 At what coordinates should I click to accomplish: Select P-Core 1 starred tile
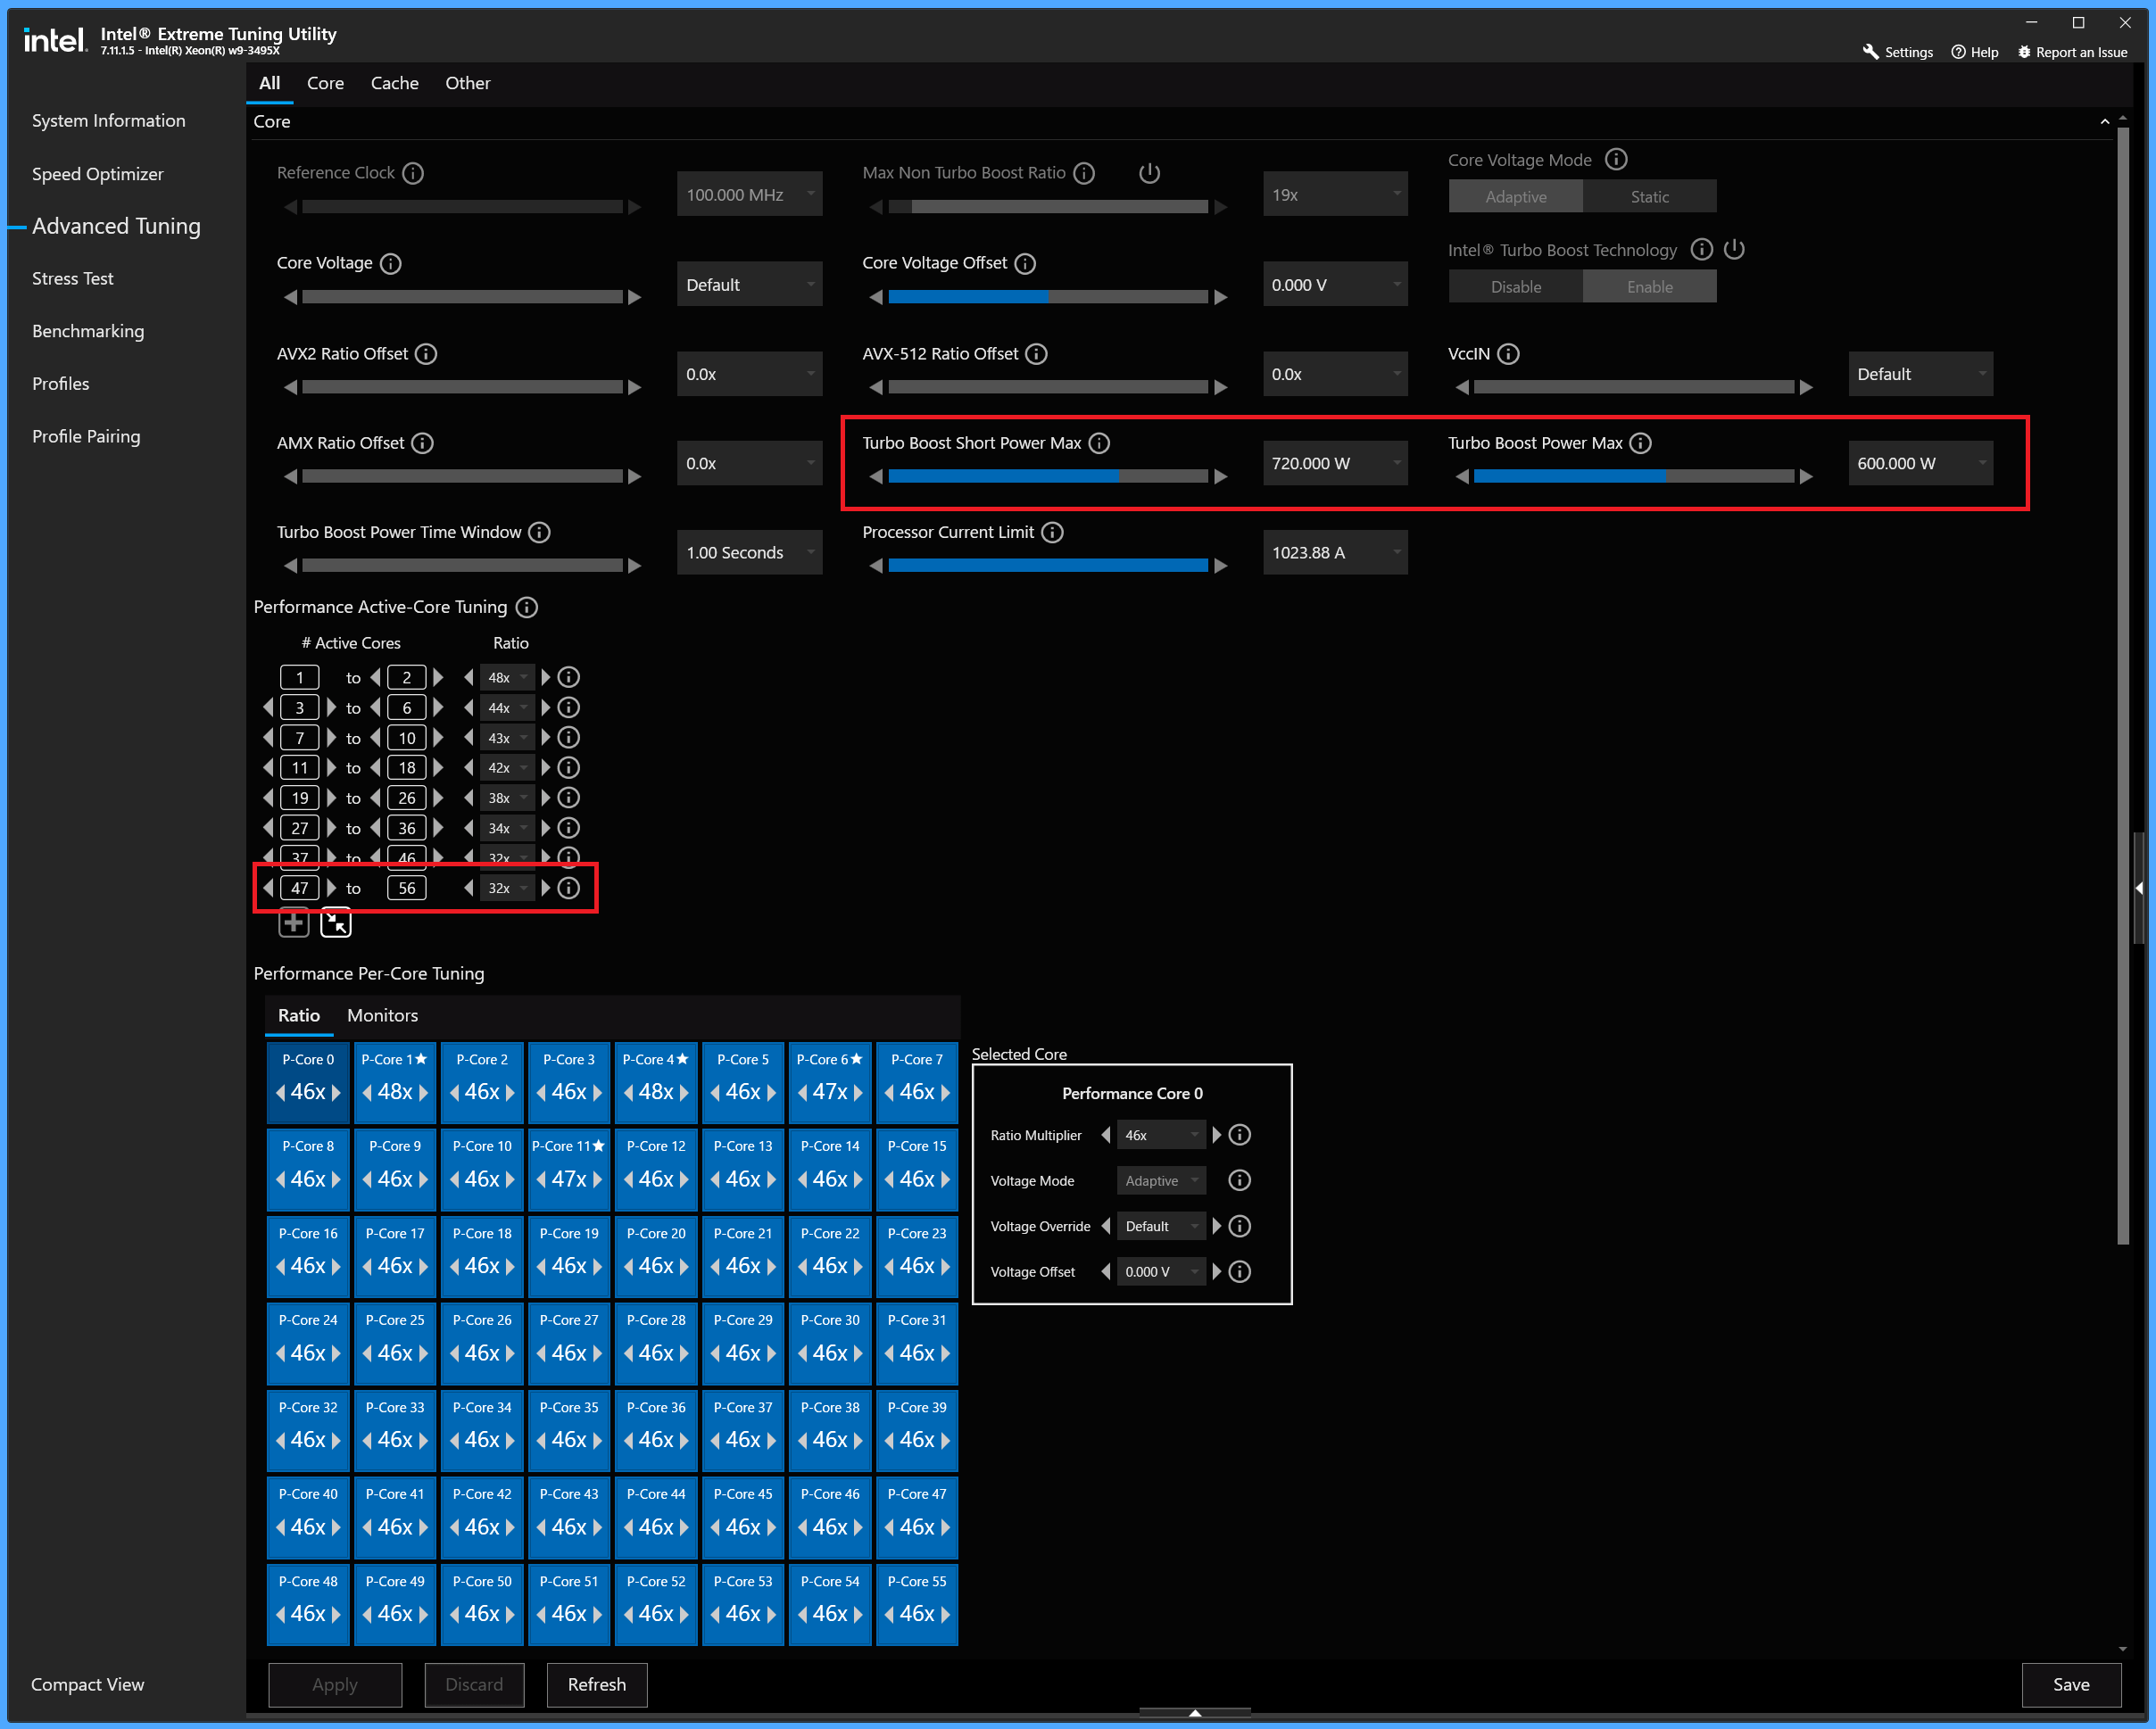pos(395,1082)
